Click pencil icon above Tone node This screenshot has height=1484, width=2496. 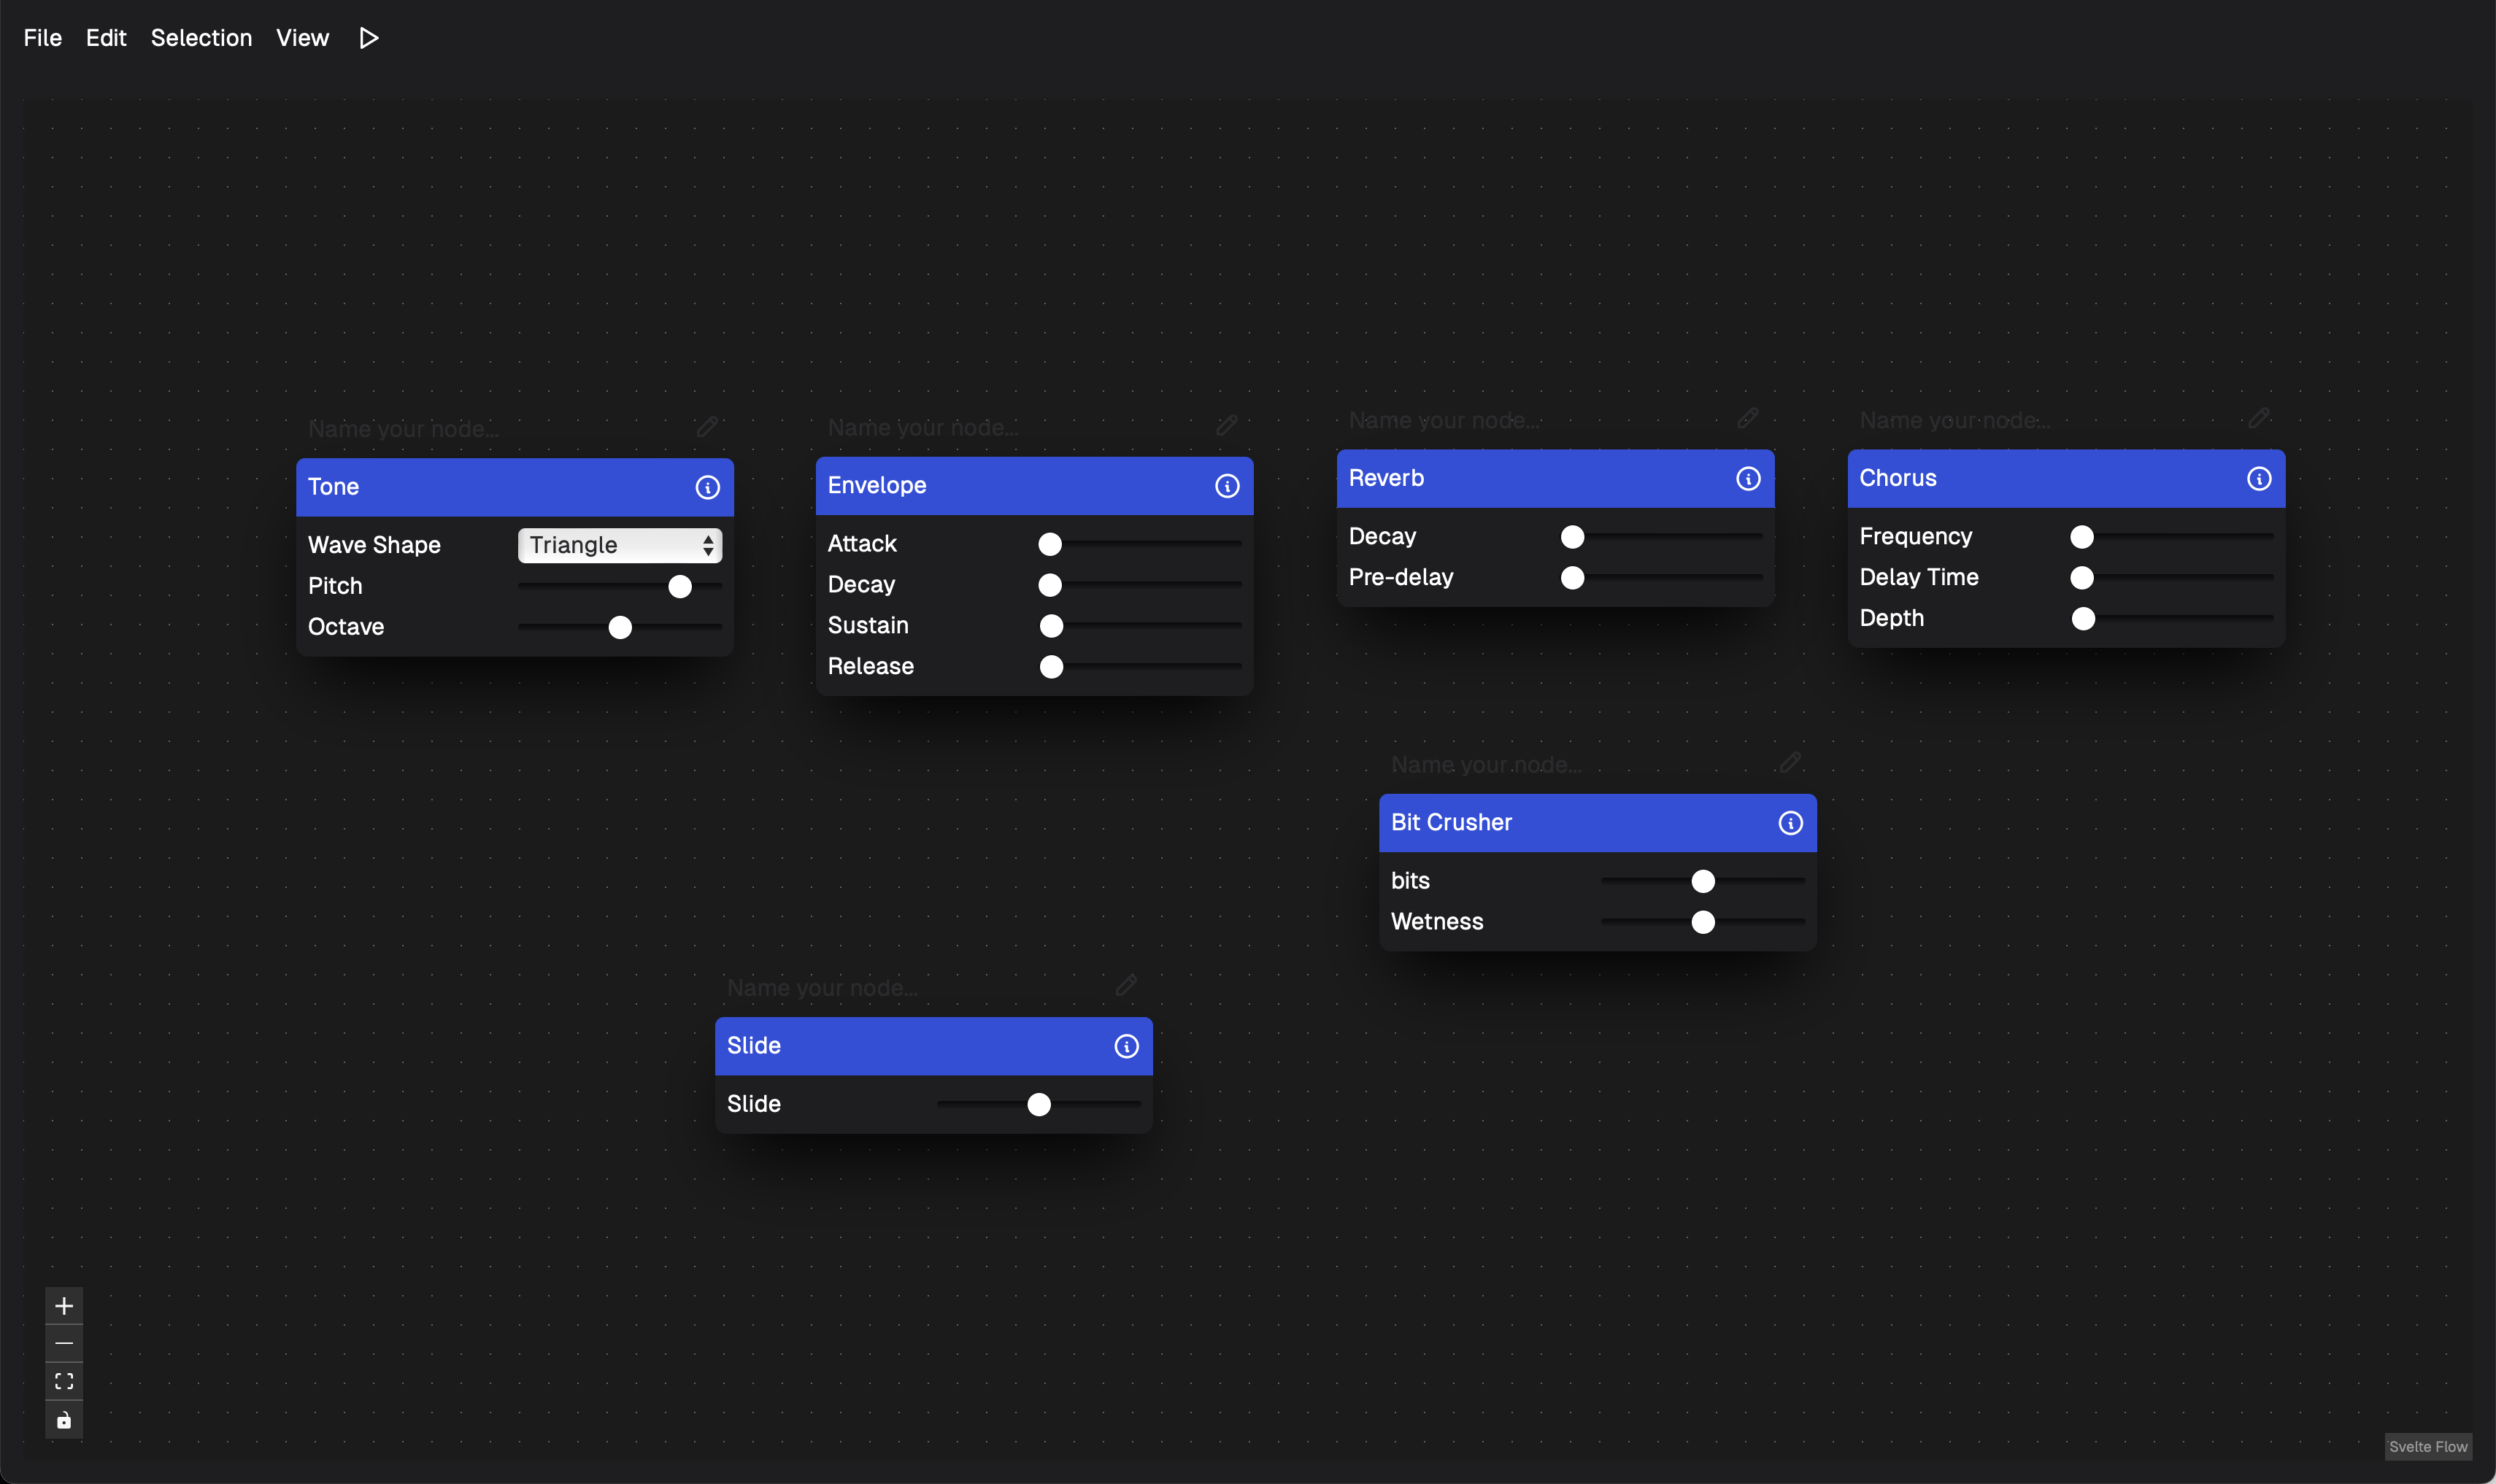pyautogui.click(x=707, y=427)
